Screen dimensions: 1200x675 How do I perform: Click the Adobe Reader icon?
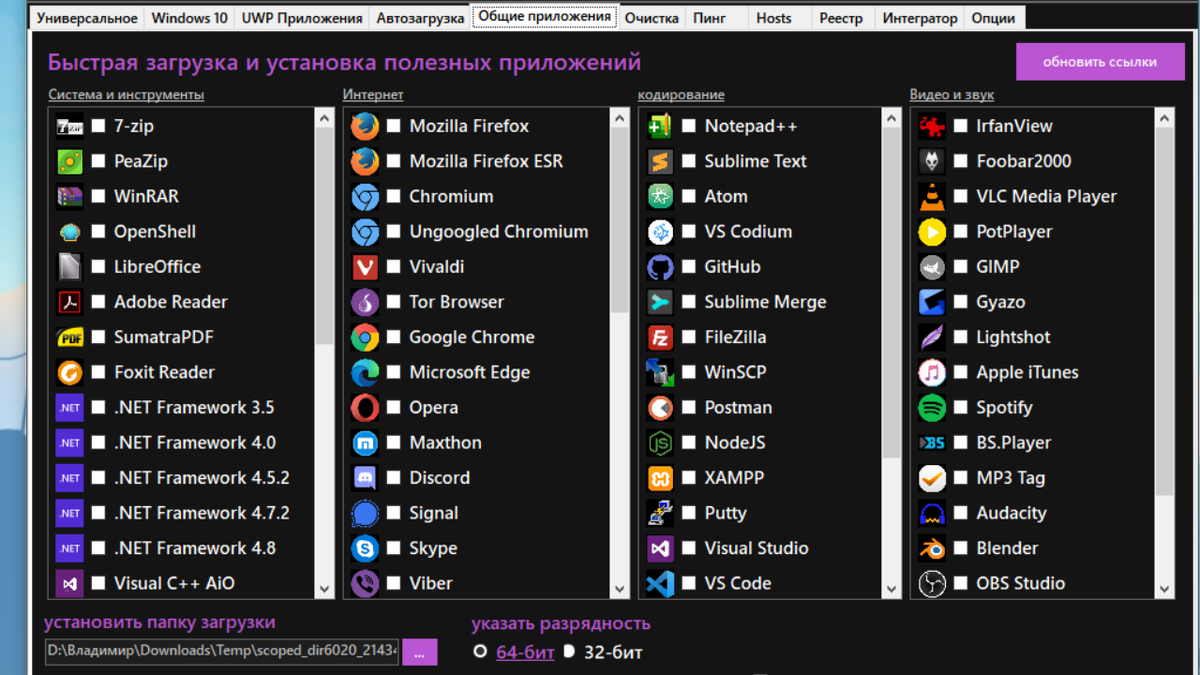70,302
